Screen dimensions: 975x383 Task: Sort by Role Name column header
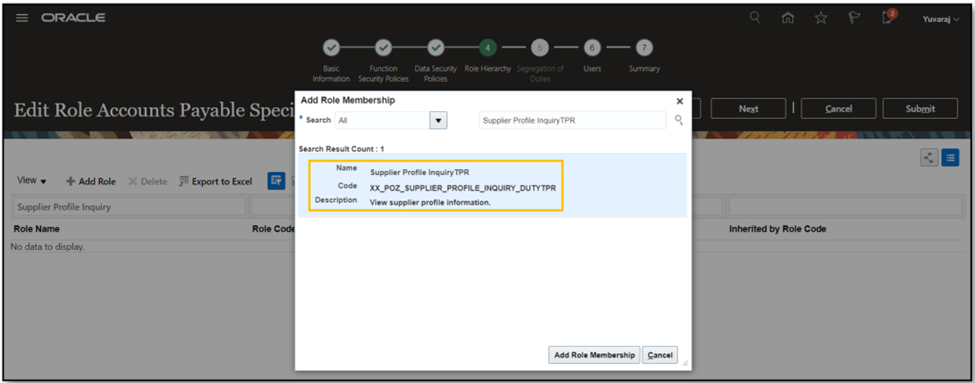pos(37,229)
